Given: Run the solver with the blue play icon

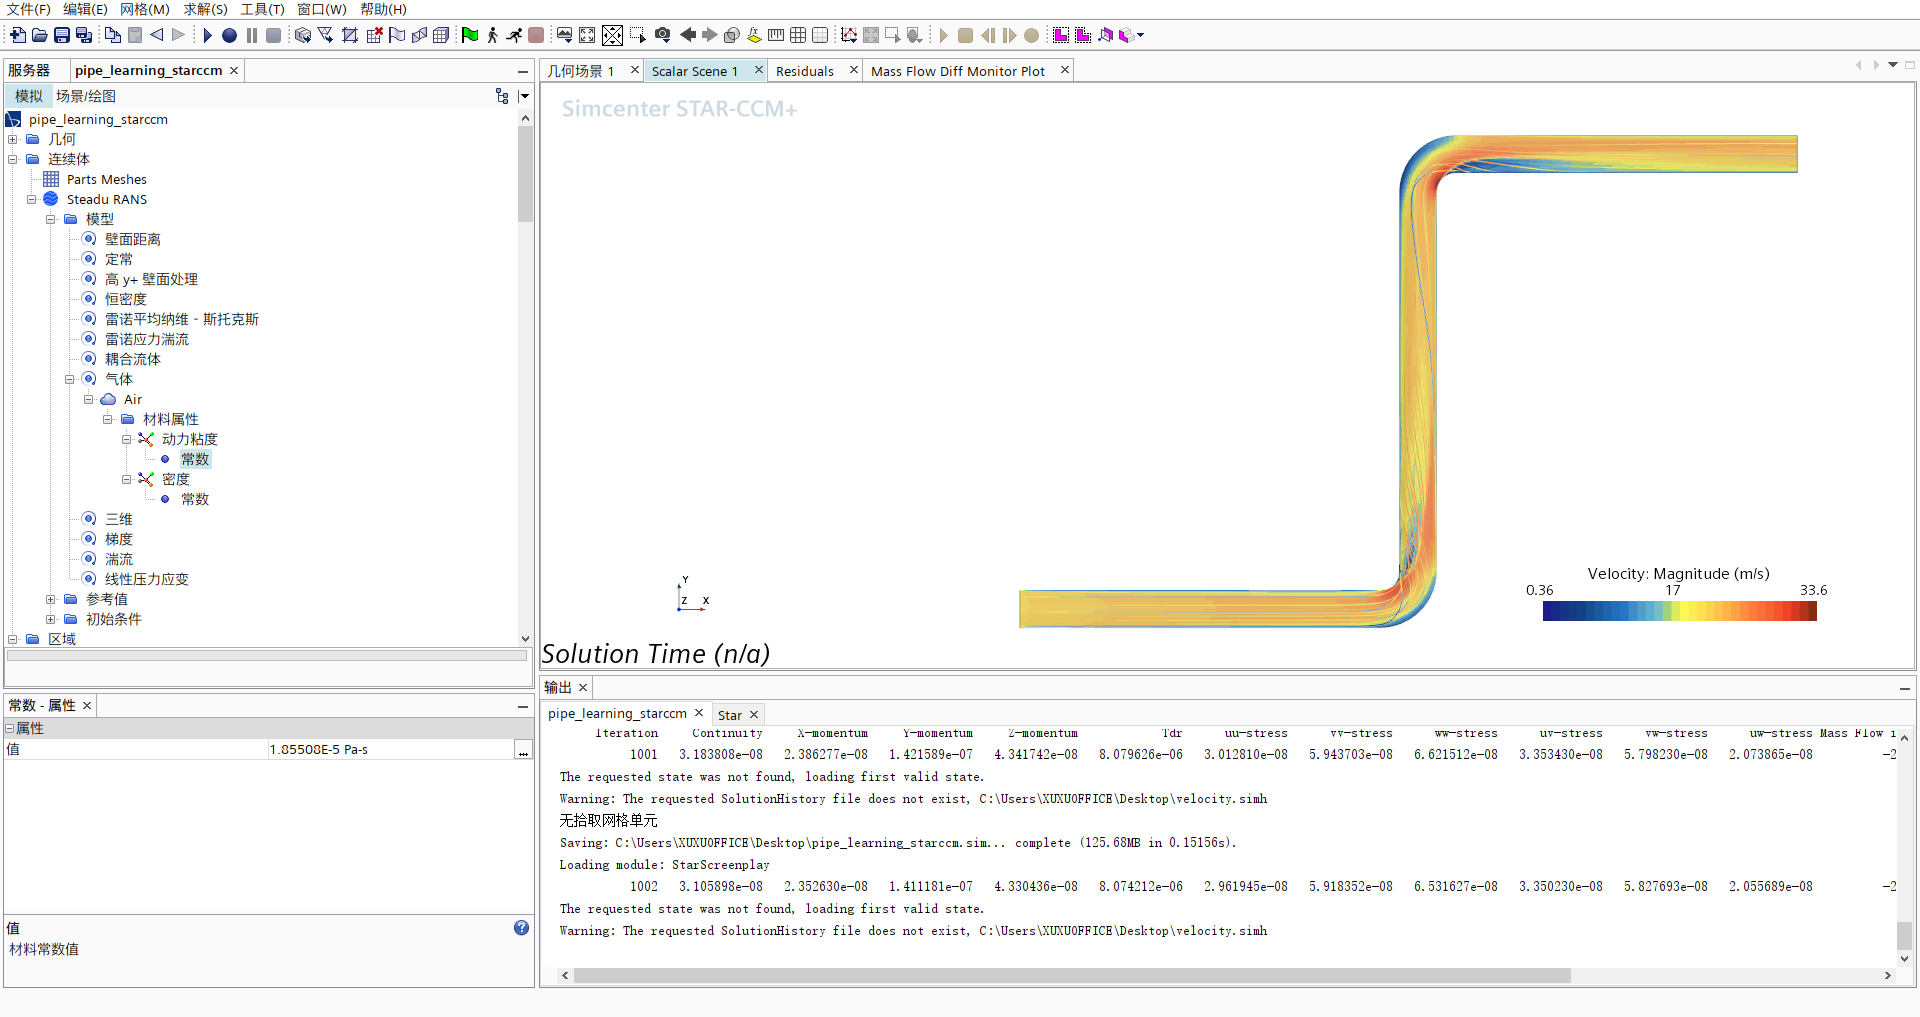Looking at the screenshot, I should [207, 35].
